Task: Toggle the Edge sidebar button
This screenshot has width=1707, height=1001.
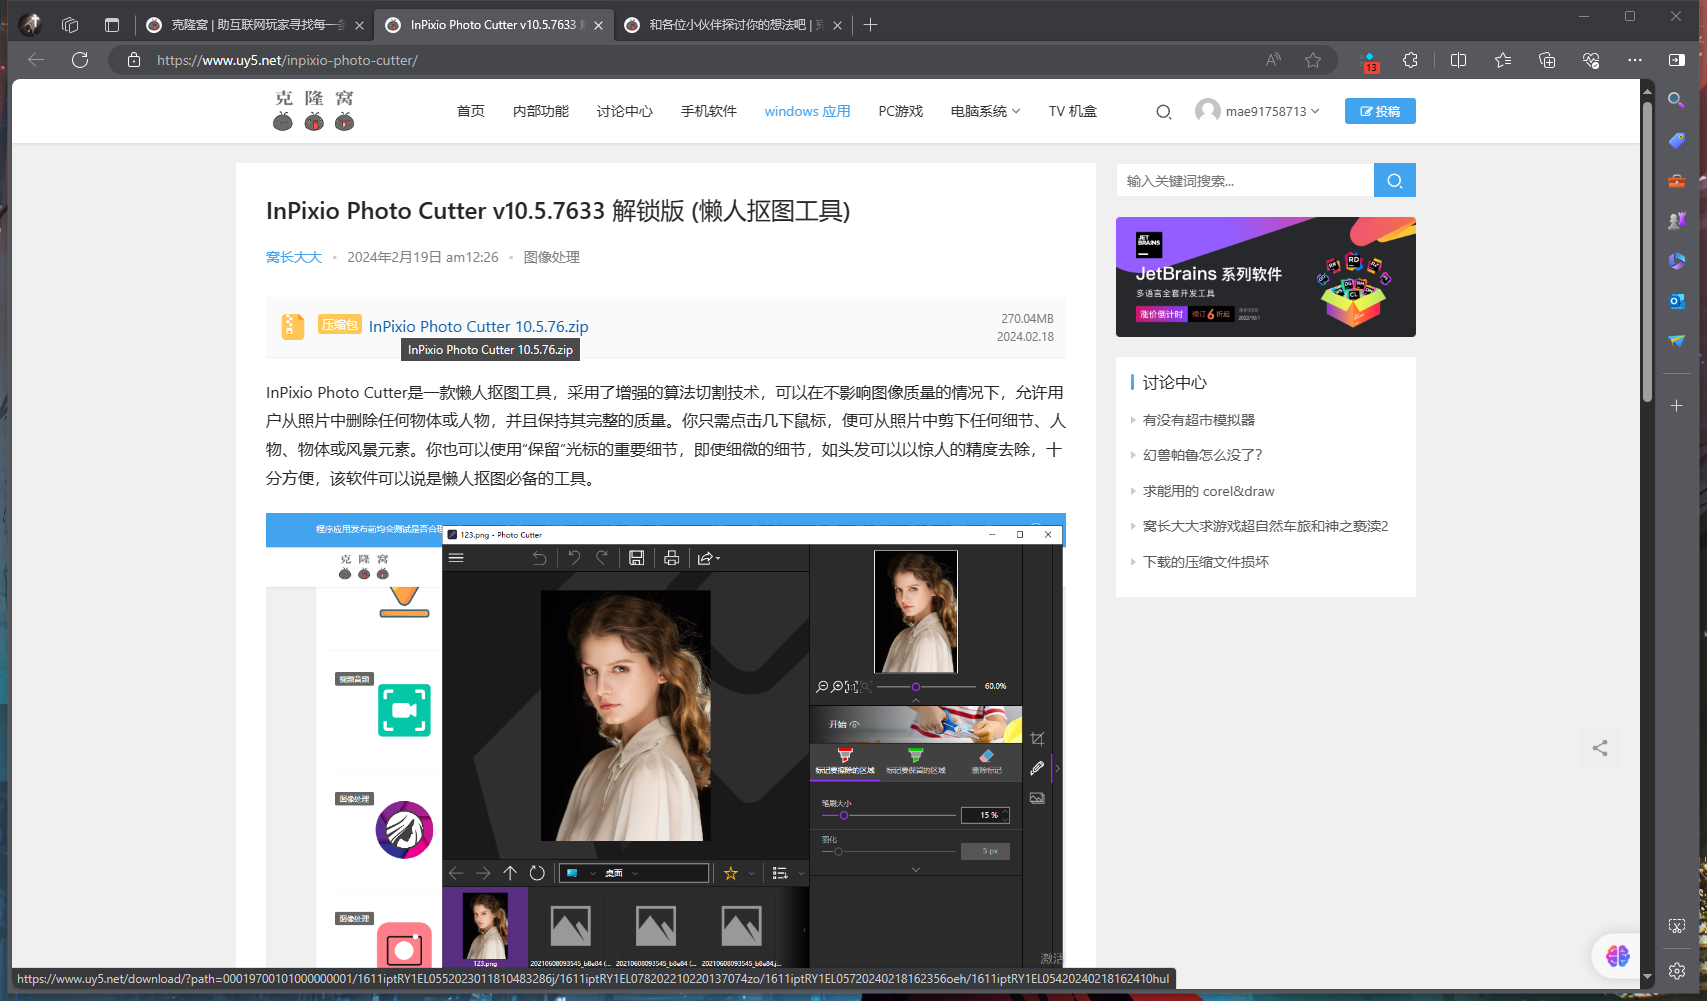Action: point(1677,60)
